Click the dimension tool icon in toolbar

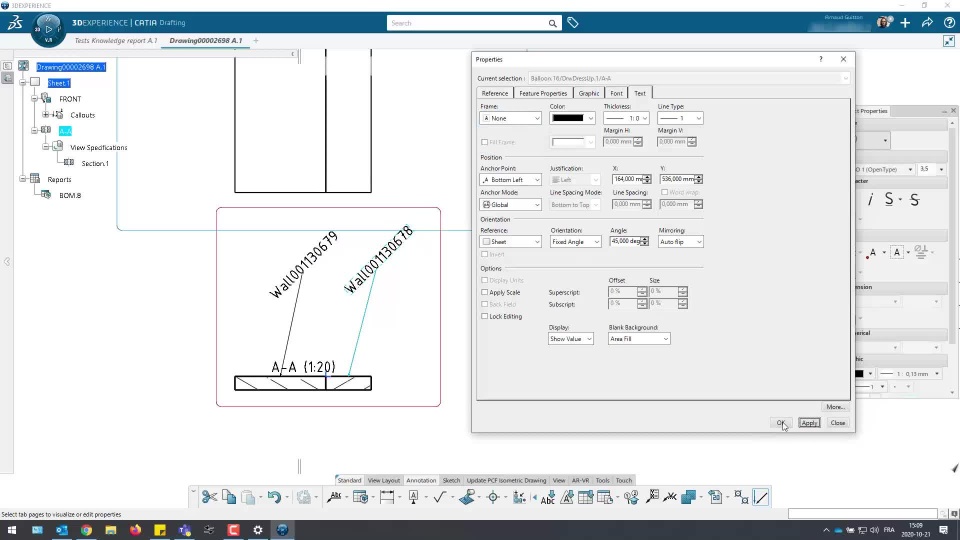(x=387, y=497)
